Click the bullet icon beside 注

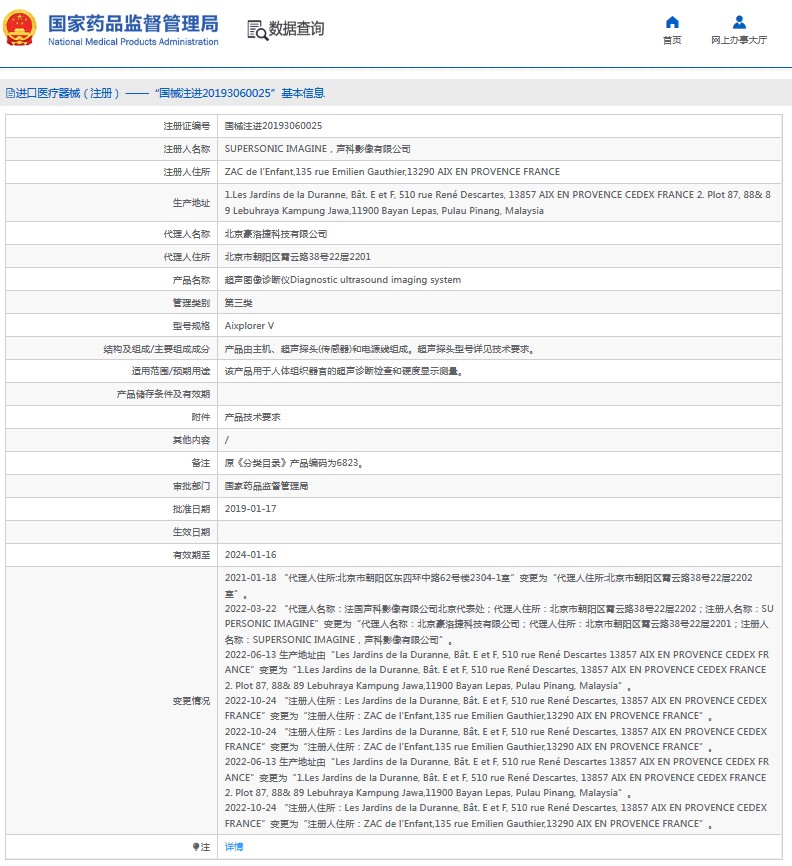pos(196,847)
